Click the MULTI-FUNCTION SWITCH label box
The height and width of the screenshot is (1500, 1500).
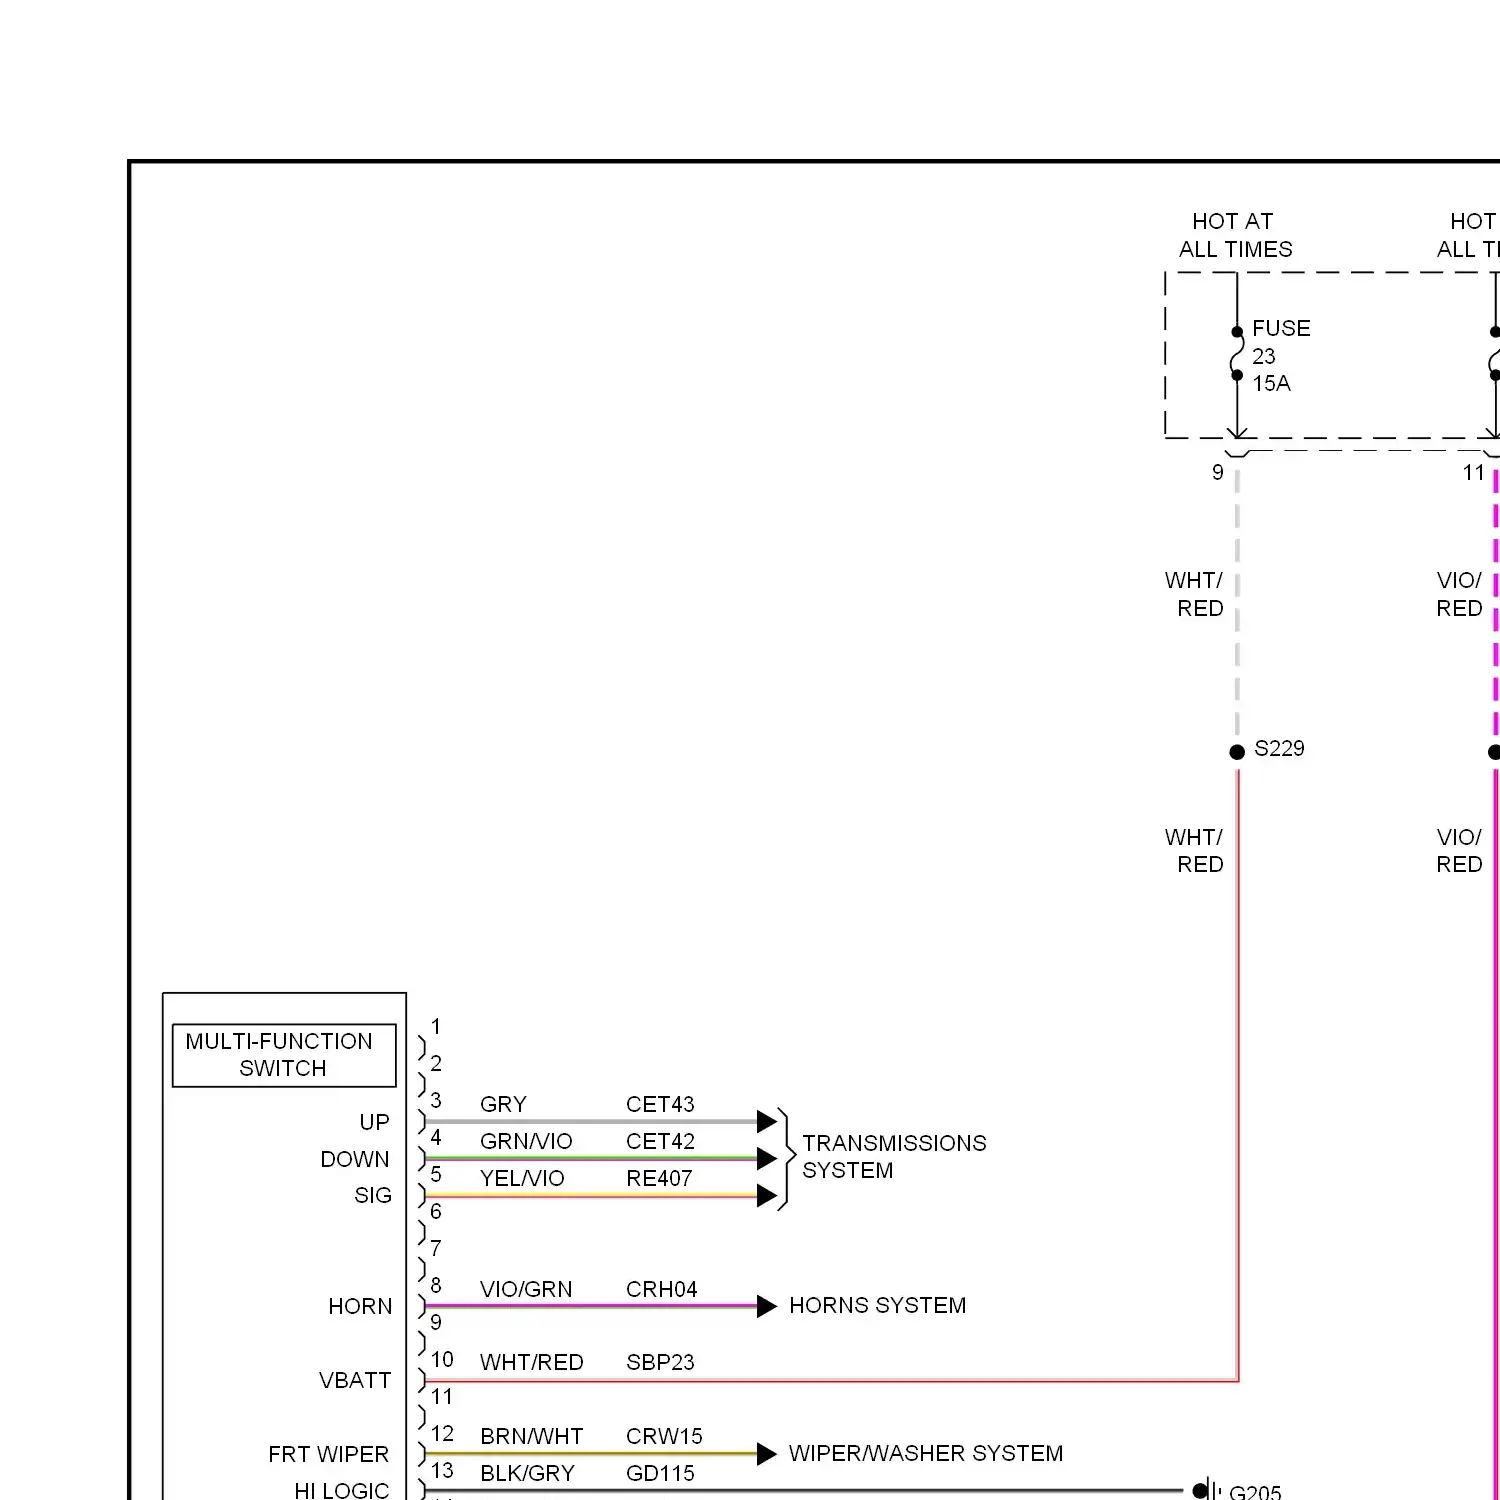coord(284,1055)
